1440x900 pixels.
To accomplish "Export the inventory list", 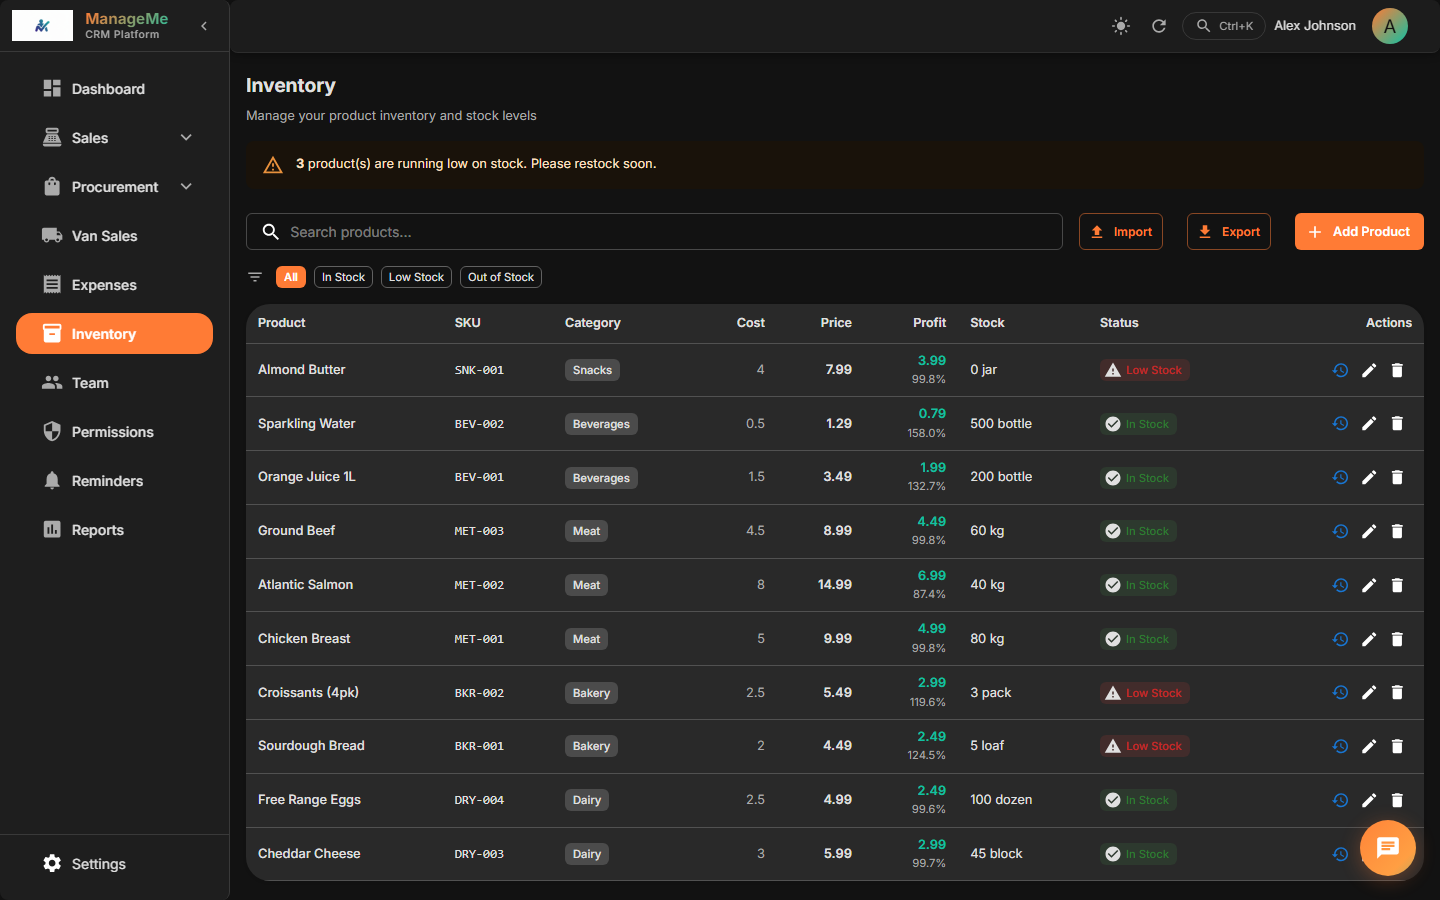I will click(x=1229, y=231).
